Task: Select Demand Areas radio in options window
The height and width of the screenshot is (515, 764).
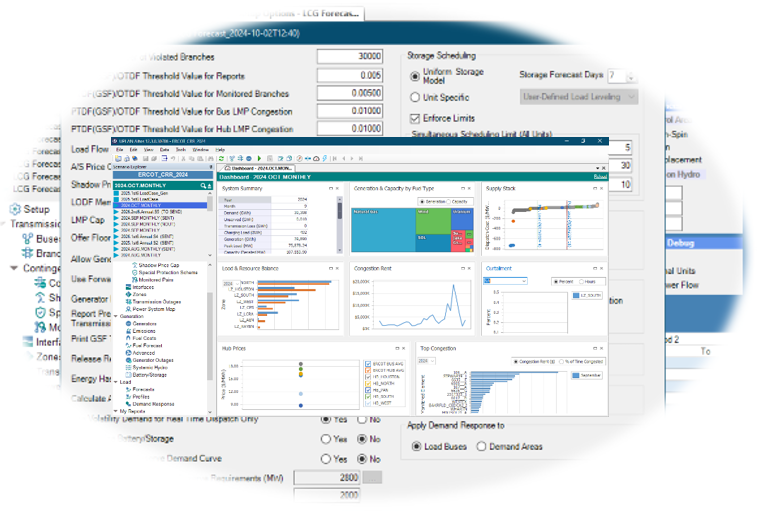Action: pos(481,446)
